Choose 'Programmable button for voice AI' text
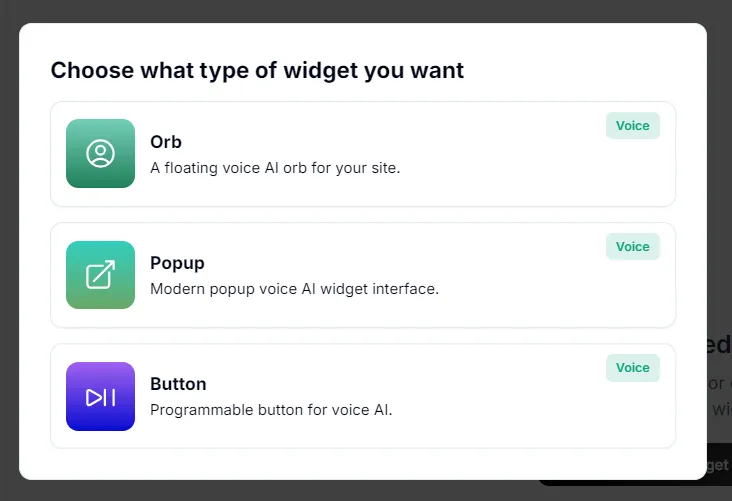Viewport: 732px width, 501px height. pos(271,409)
